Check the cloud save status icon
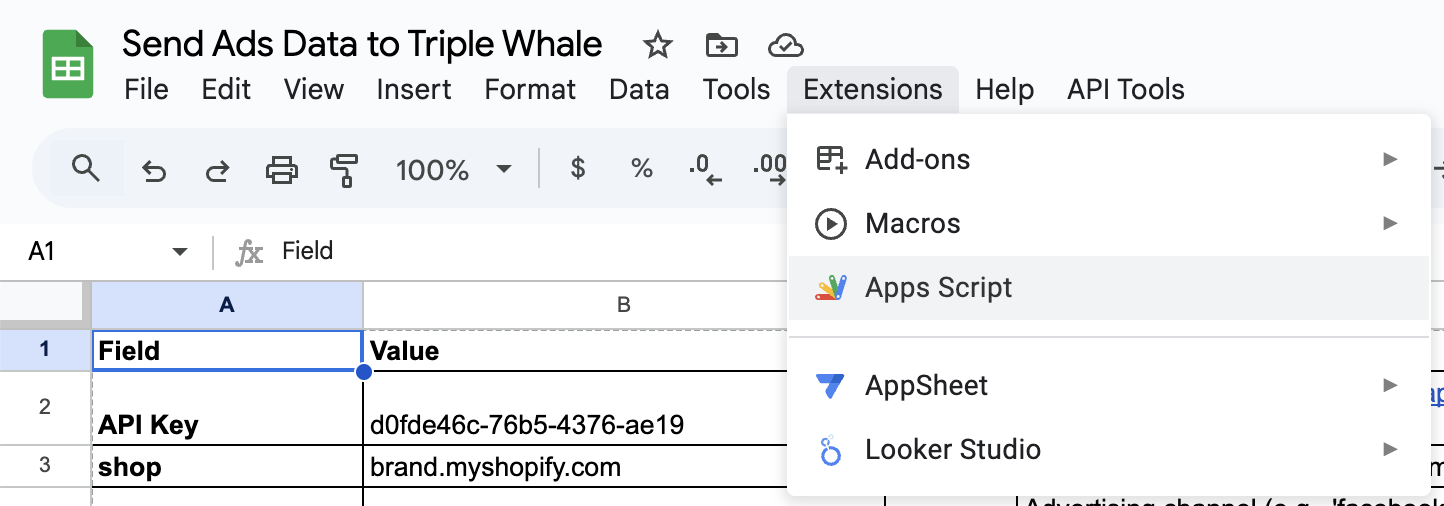This screenshot has height=506, width=1444. pyautogui.click(x=786, y=45)
